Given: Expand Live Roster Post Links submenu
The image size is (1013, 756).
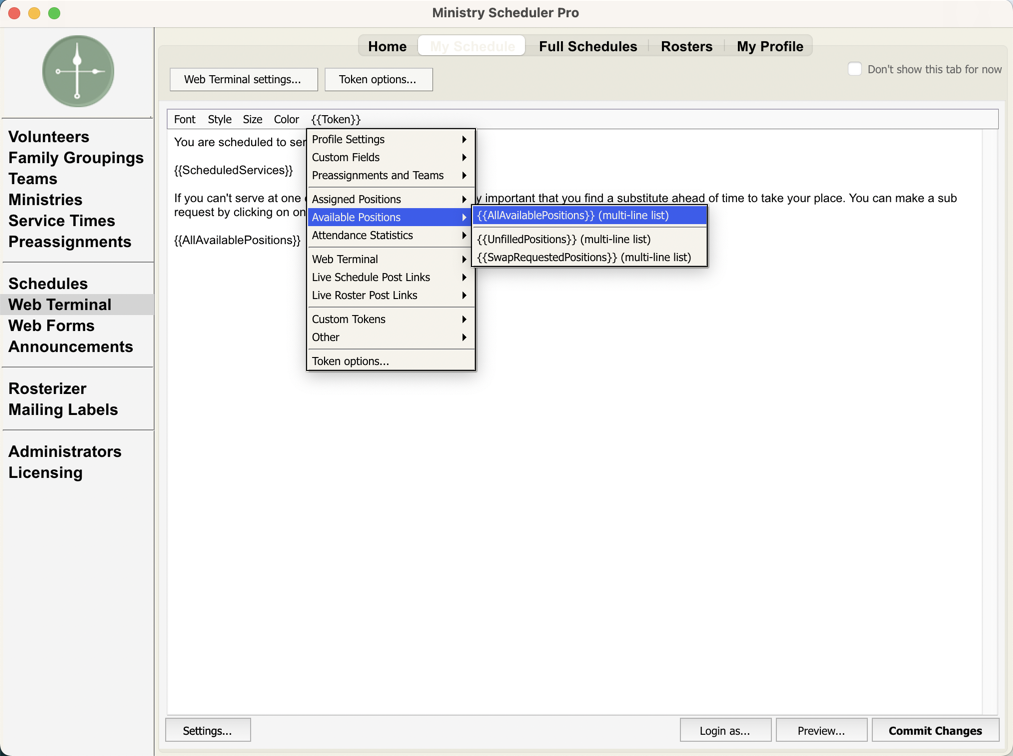Looking at the screenshot, I should coord(391,295).
